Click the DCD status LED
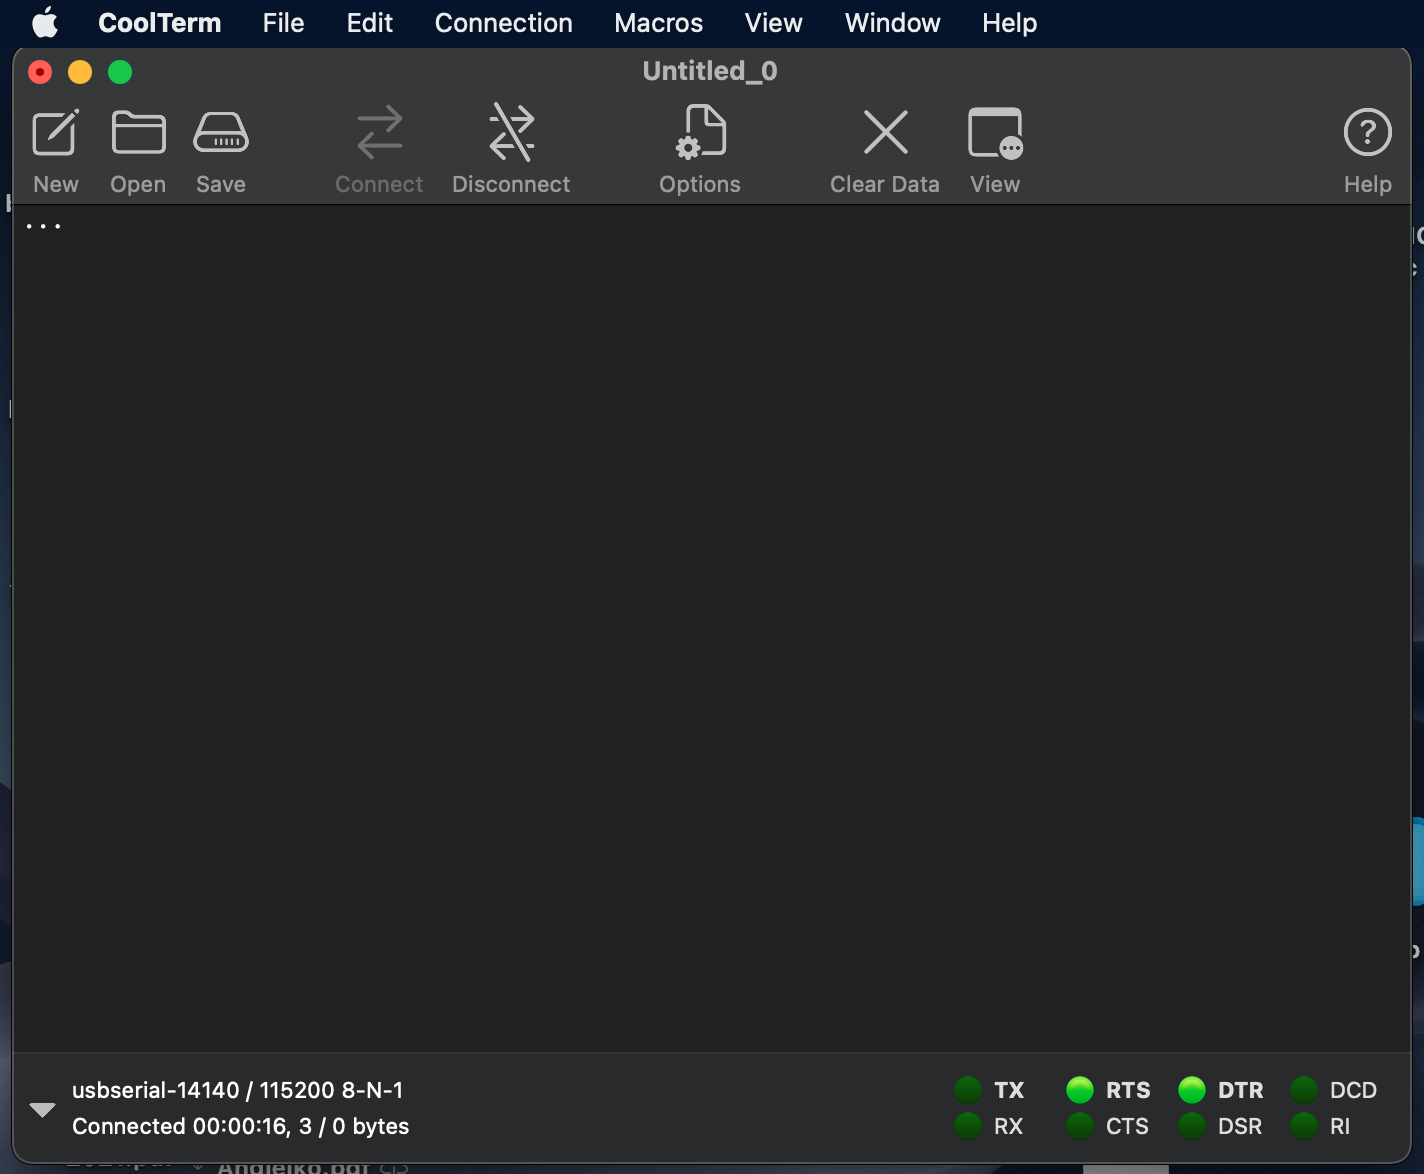The width and height of the screenshot is (1424, 1174). coord(1304,1090)
